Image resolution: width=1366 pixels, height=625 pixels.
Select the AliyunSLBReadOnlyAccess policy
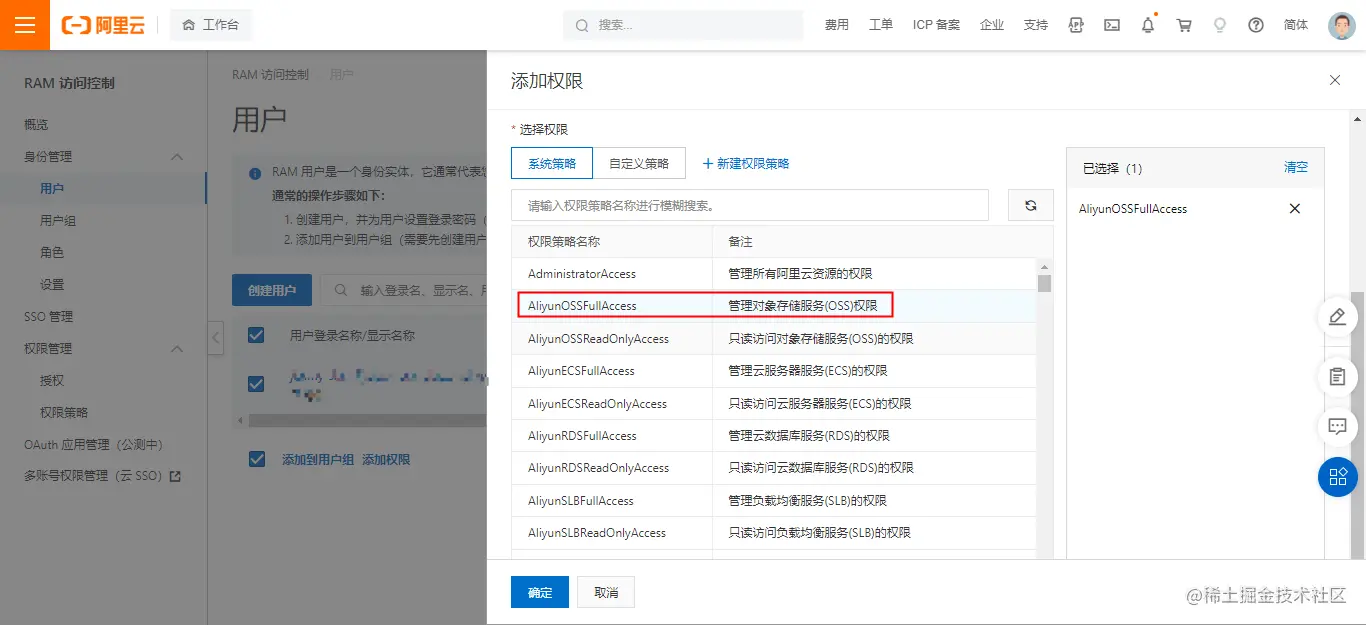(x=774, y=533)
